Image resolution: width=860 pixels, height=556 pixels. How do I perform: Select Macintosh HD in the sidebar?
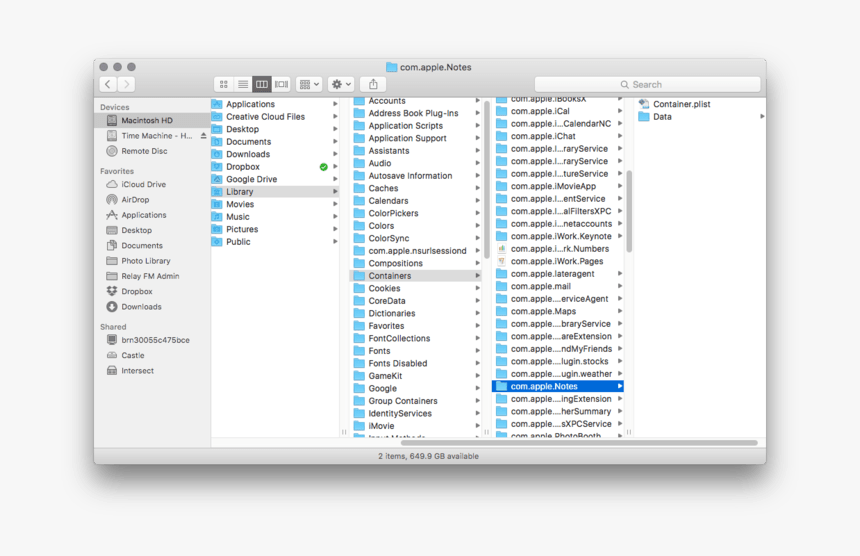[x=152, y=120]
